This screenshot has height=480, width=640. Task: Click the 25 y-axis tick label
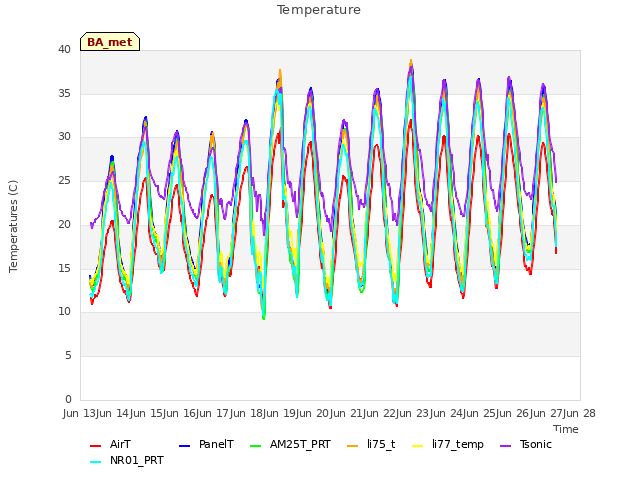point(64,180)
